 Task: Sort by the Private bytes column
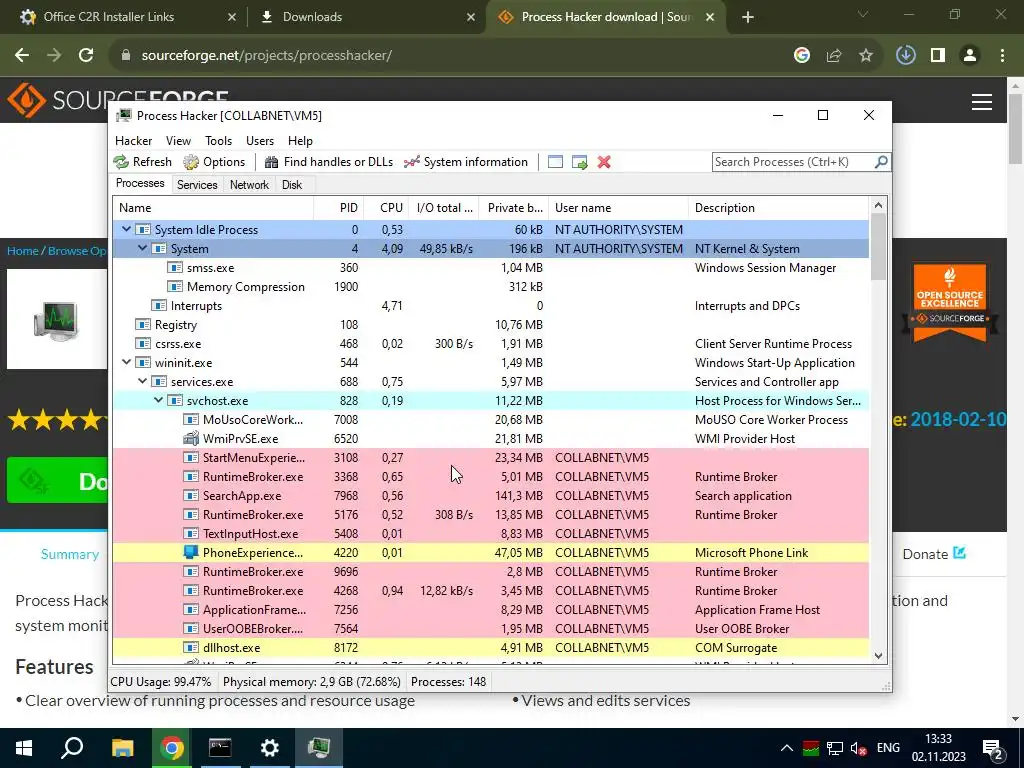tap(514, 208)
